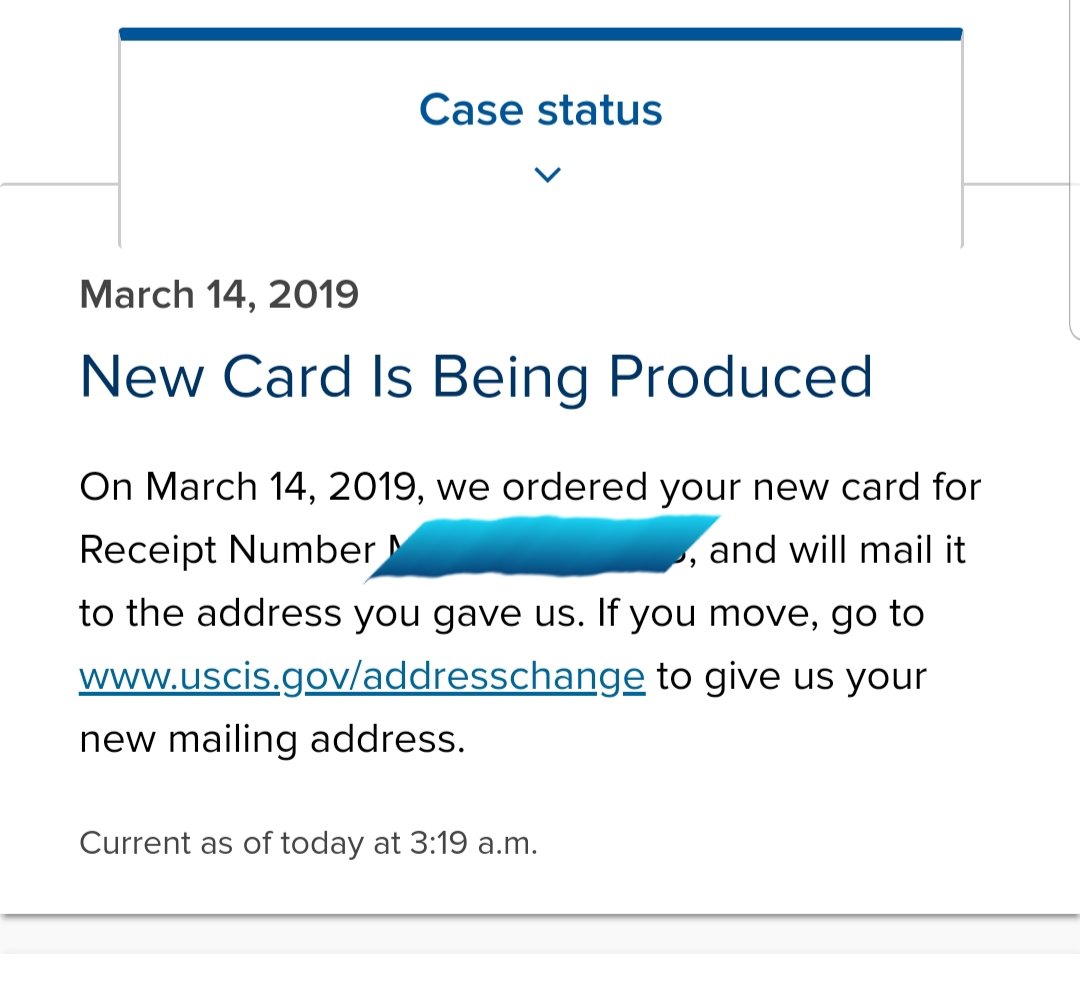Screen dimensions: 1080x994
Task: Click the March 14, 2019 date label
Action: 219,295
